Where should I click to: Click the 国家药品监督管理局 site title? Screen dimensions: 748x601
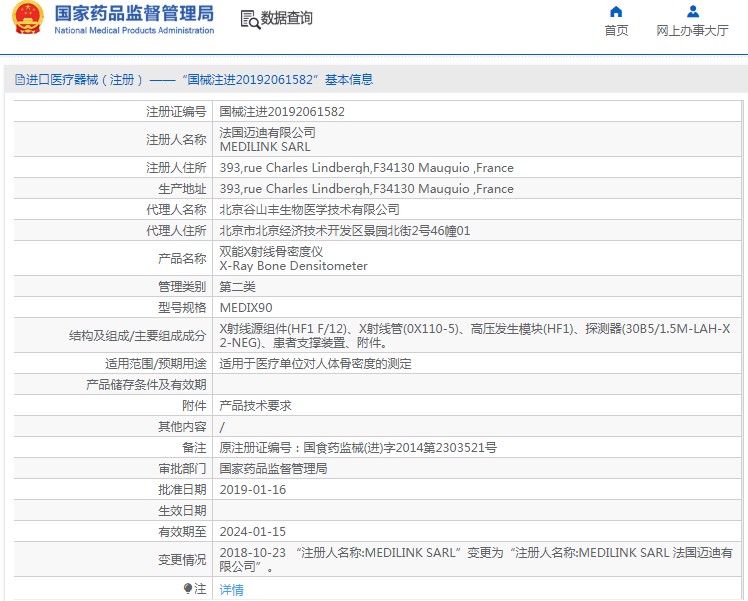(134, 13)
